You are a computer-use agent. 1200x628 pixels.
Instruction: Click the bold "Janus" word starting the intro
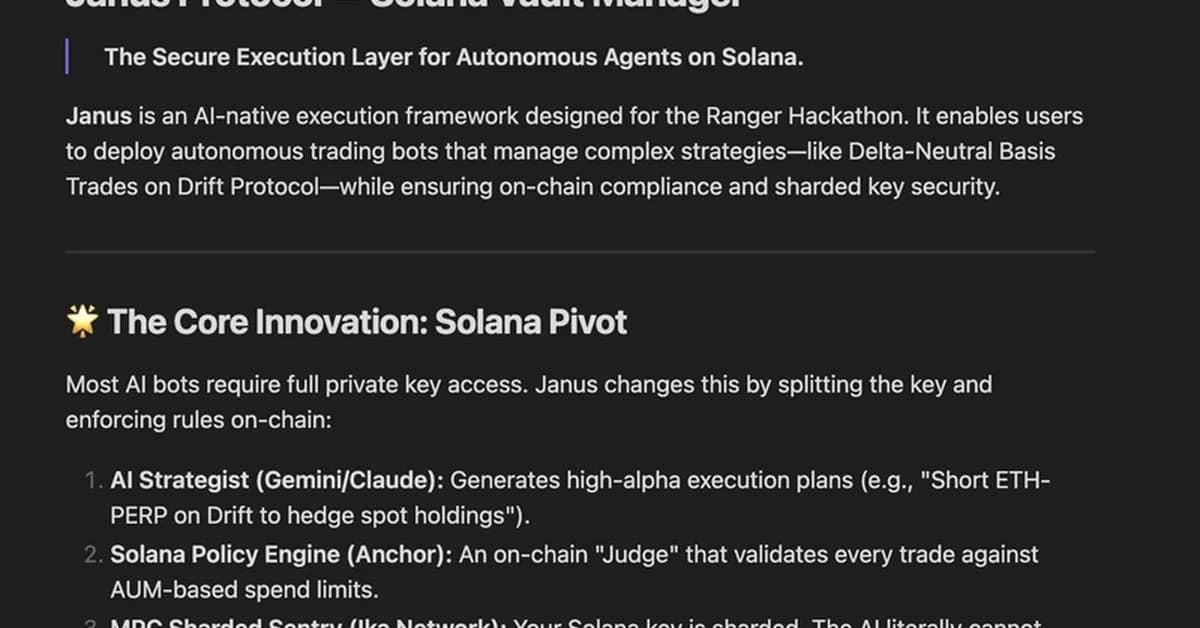click(98, 116)
